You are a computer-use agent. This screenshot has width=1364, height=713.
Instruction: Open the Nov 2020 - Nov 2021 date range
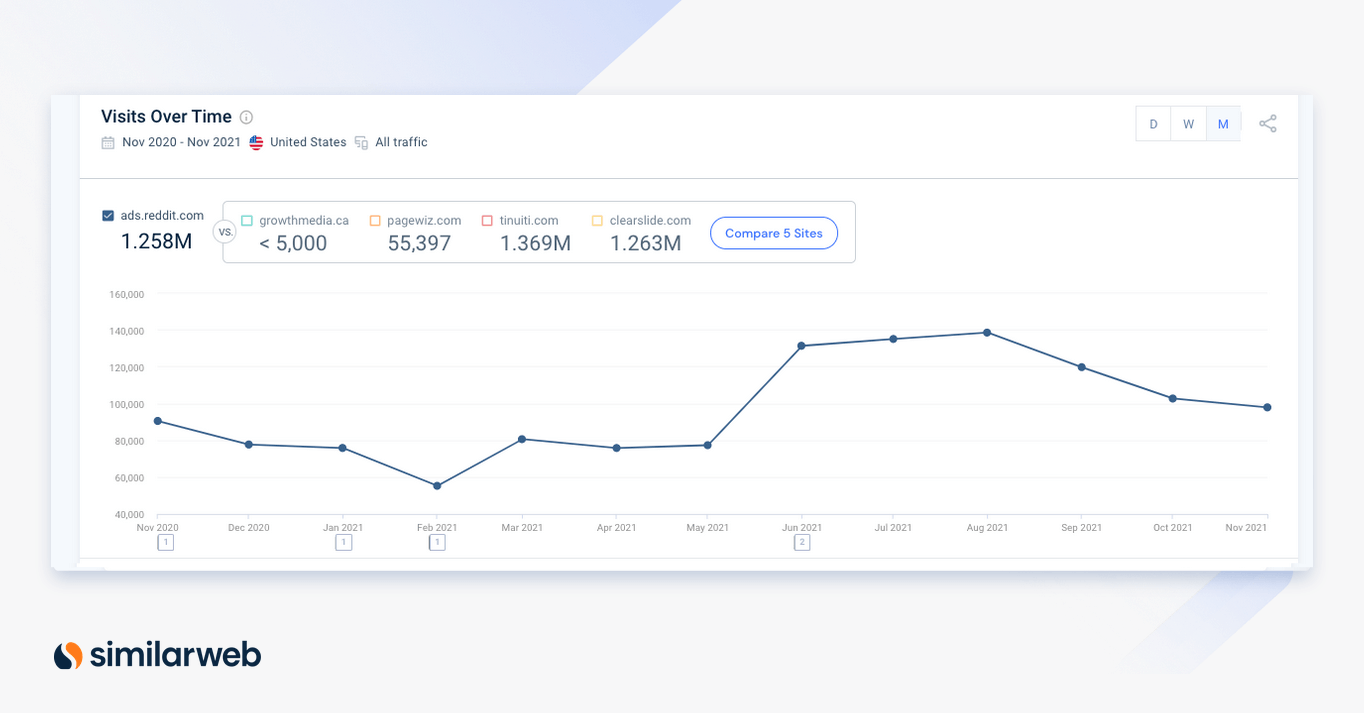[x=181, y=142]
